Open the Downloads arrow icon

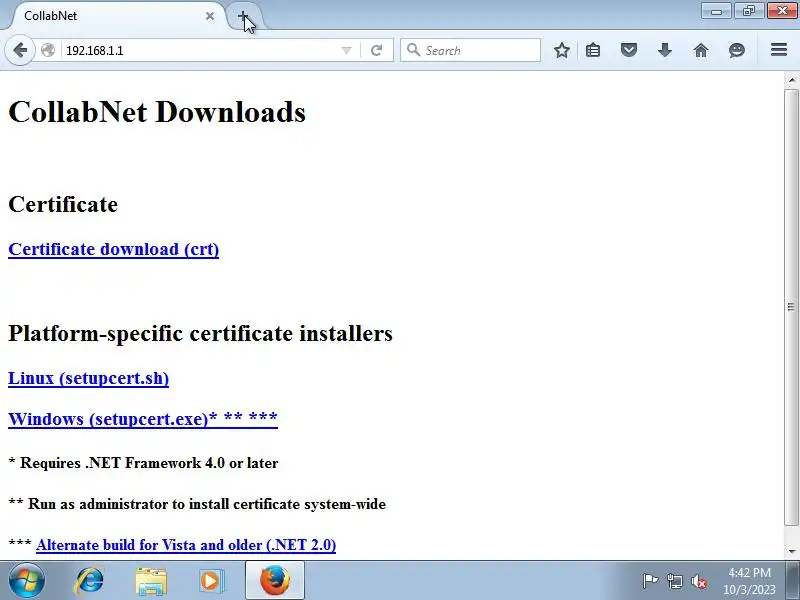tap(665, 50)
